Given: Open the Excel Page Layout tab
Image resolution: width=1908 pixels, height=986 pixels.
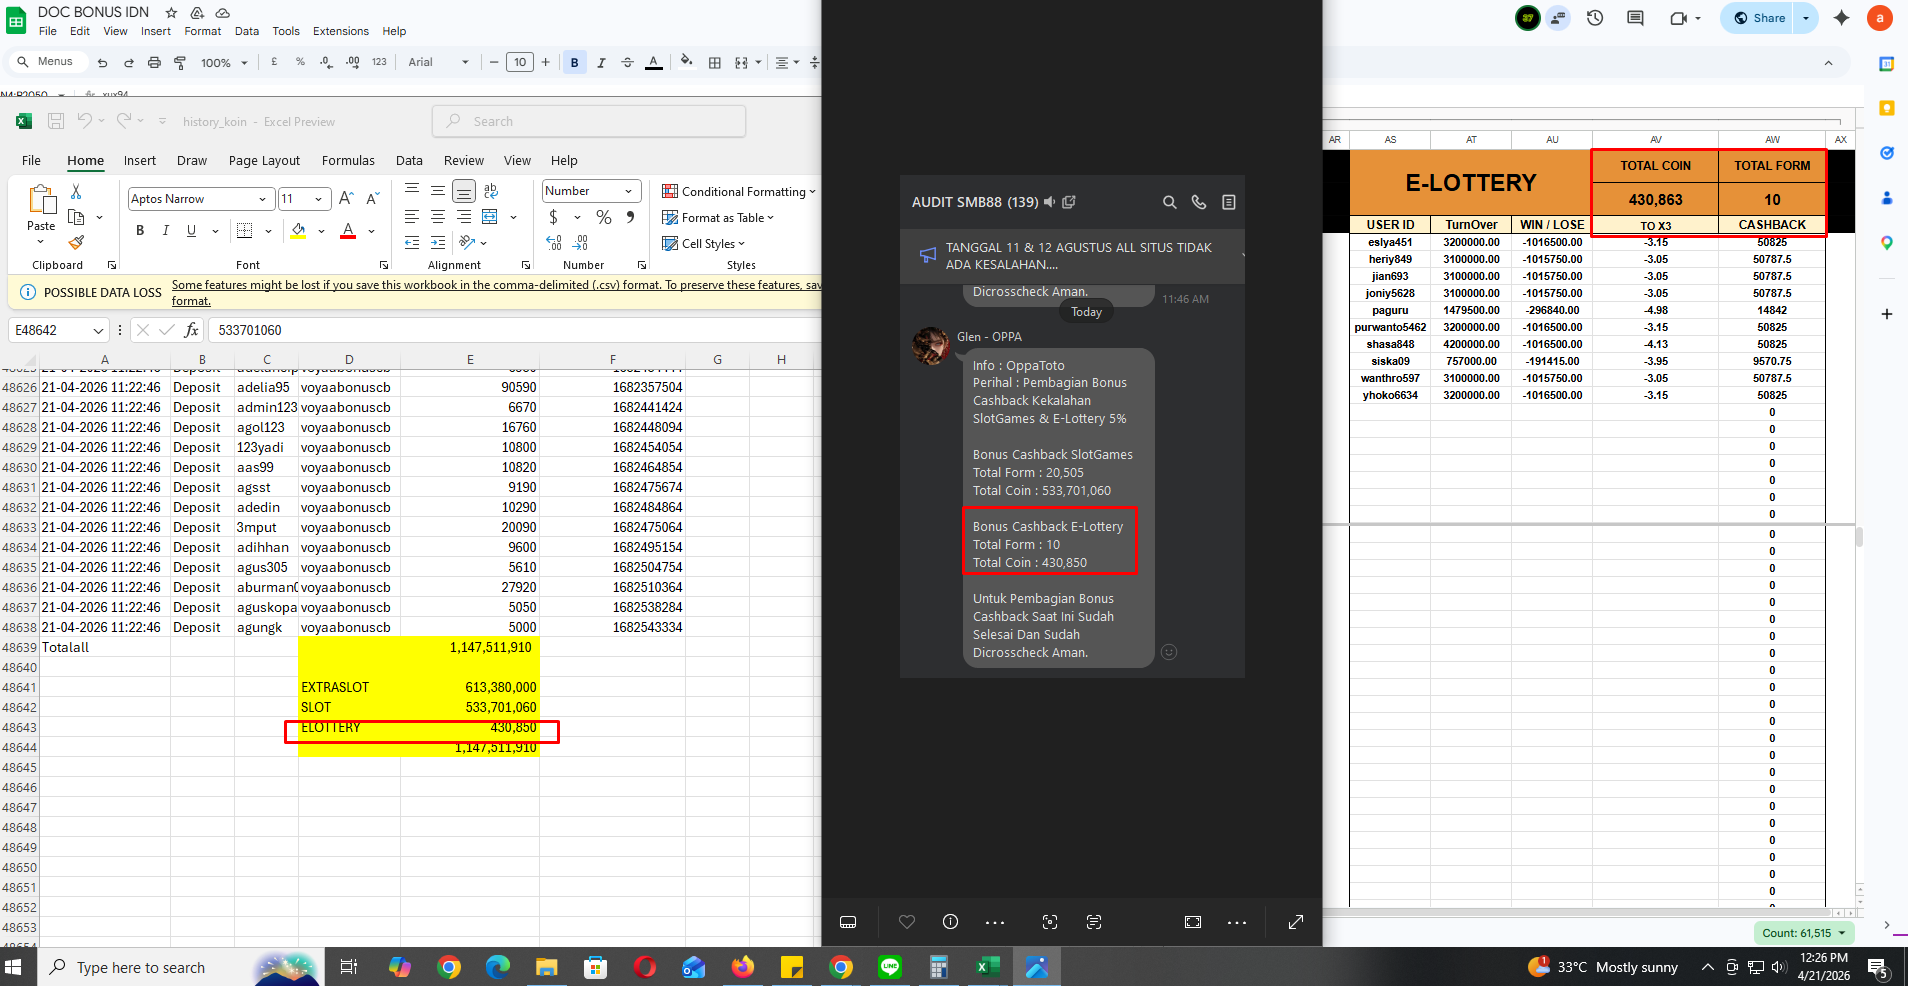Looking at the screenshot, I should [264, 160].
